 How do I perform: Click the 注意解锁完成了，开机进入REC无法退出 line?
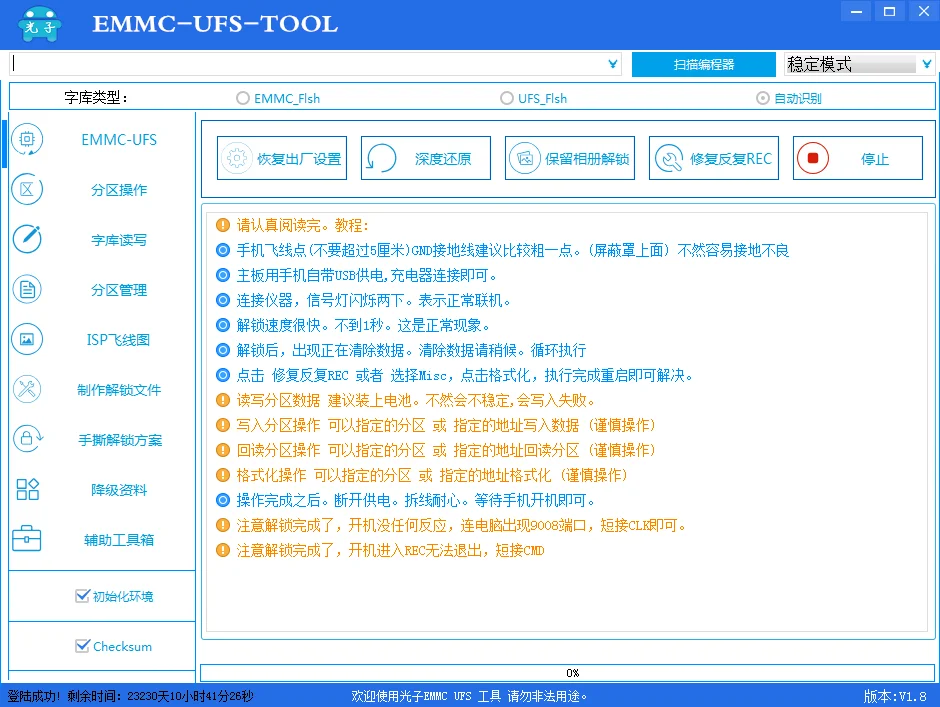click(390, 550)
